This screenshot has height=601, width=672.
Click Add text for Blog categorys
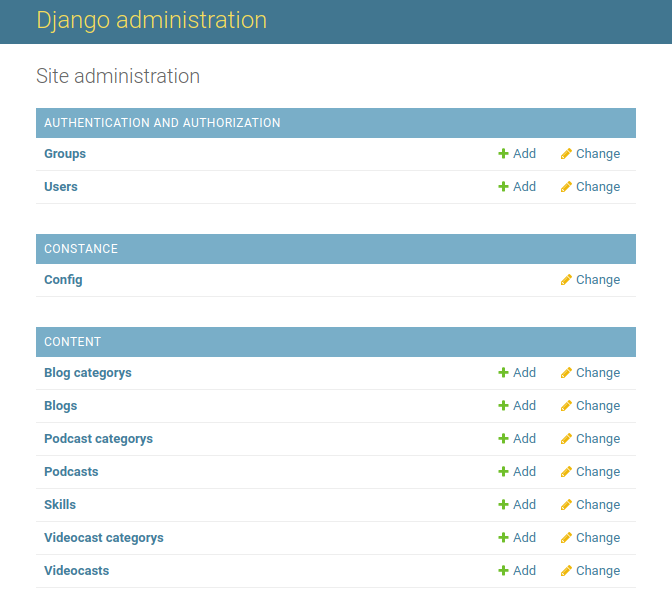click(525, 373)
